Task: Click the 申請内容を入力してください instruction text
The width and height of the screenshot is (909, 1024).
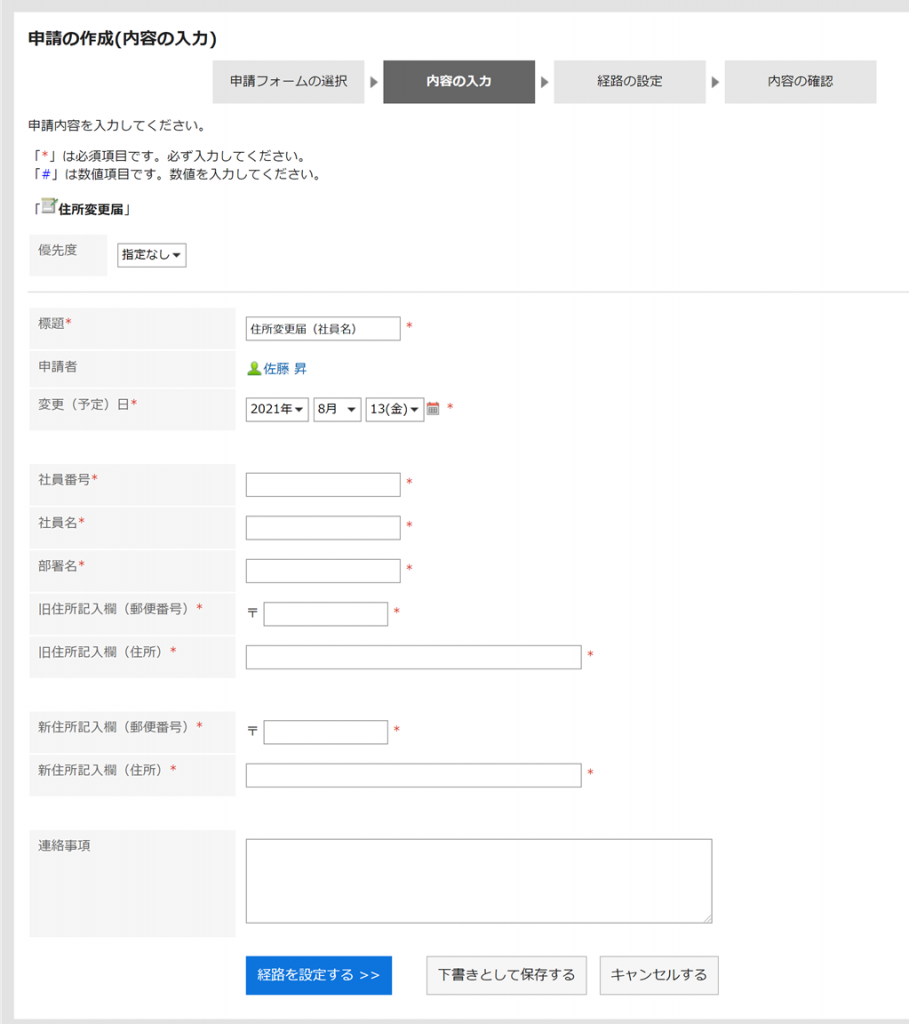Action: coord(117,125)
